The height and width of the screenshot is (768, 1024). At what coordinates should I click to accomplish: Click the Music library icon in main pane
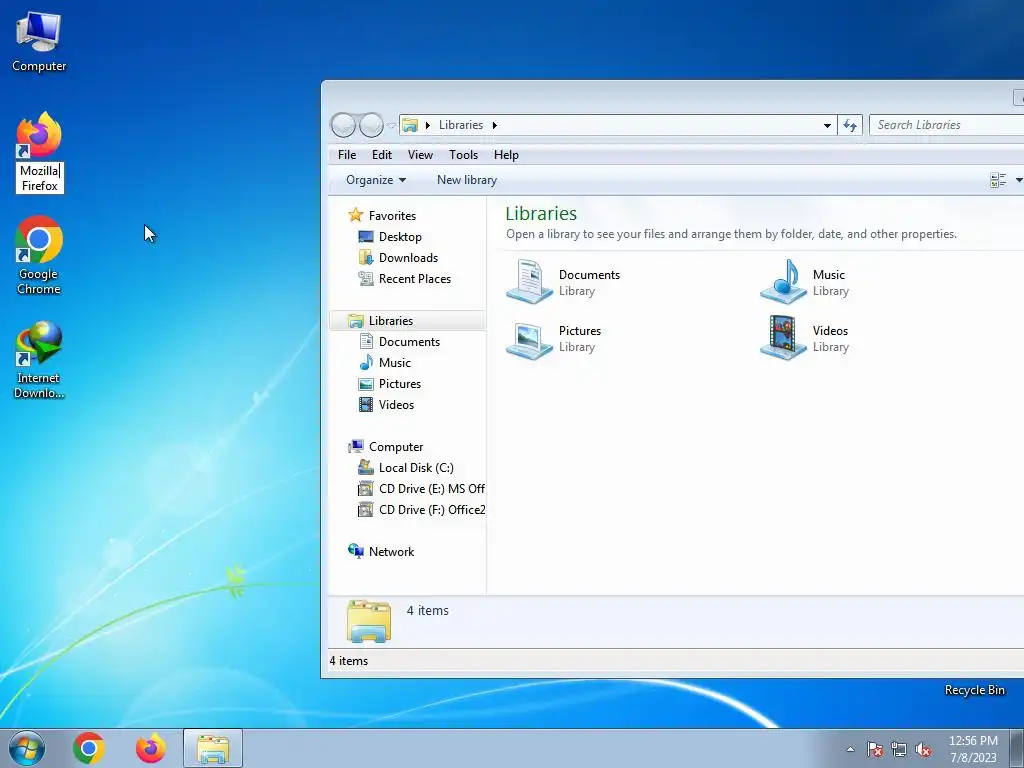[783, 281]
